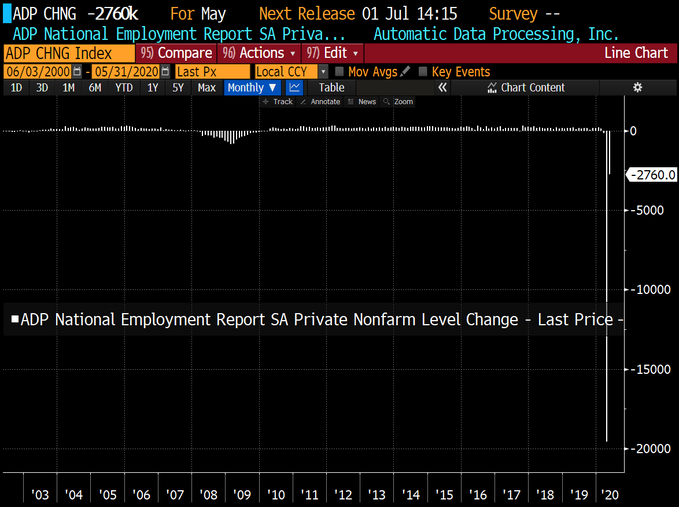Open the News overlay tool
Viewport: 679px width, 507px height.
(362, 102)
